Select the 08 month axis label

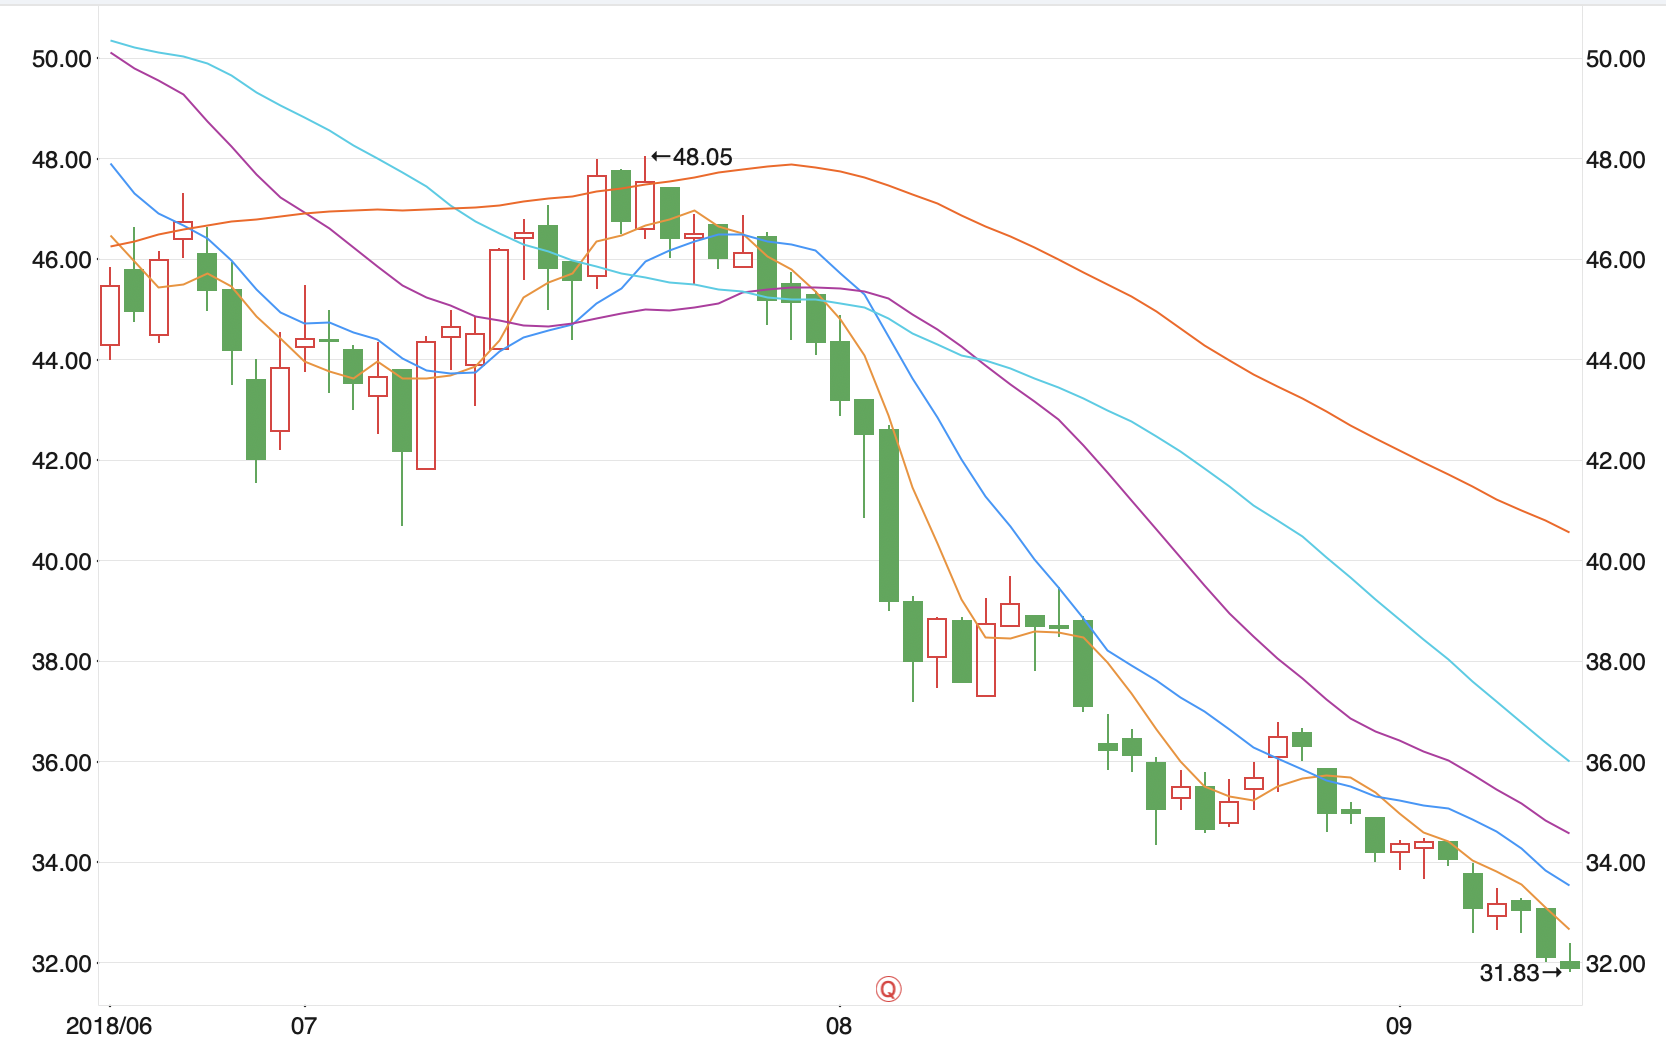[839, 1026]
